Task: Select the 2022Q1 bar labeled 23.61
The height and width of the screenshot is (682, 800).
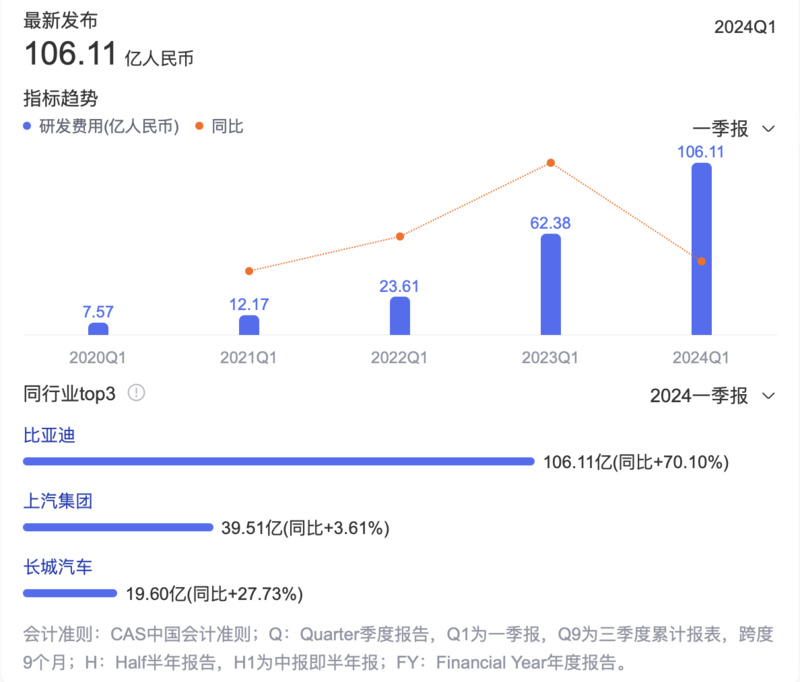Action: (x=400, y=316)
